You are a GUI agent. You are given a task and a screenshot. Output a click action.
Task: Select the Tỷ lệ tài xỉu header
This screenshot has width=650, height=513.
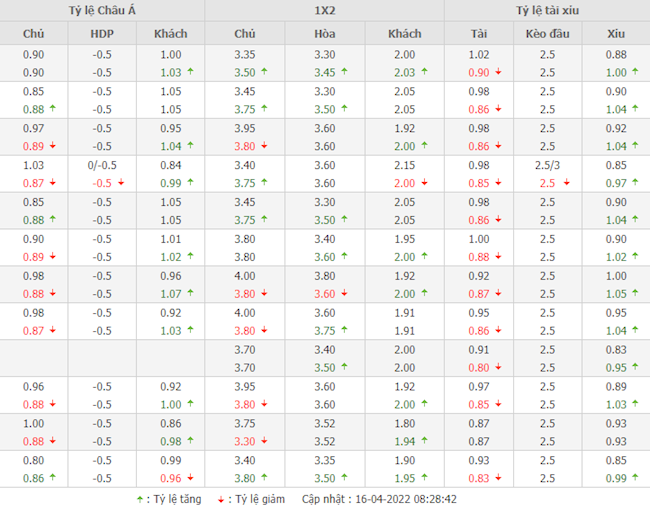click(x=547, y=10)
